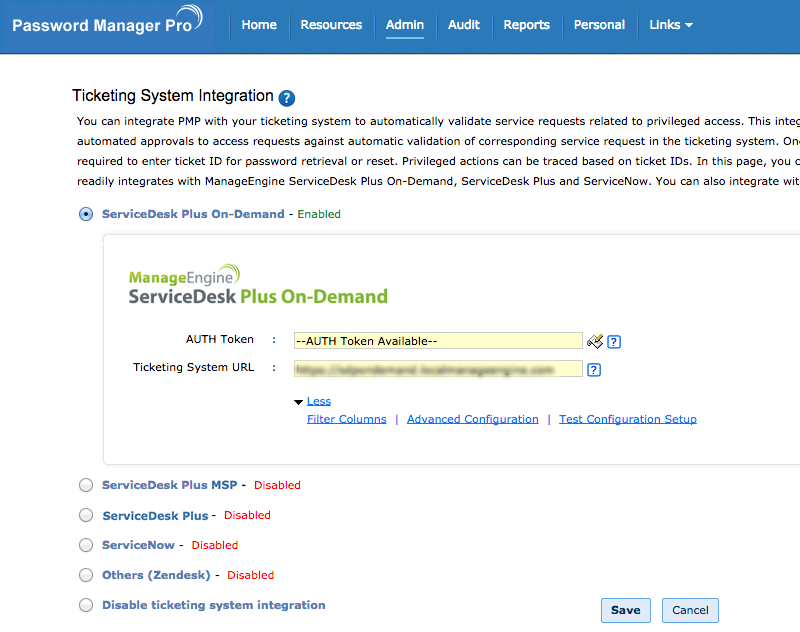This screenshot has height=632, width=800.
Task: Open the Advanced Configuration link
Action: click(x=473, y=419)
